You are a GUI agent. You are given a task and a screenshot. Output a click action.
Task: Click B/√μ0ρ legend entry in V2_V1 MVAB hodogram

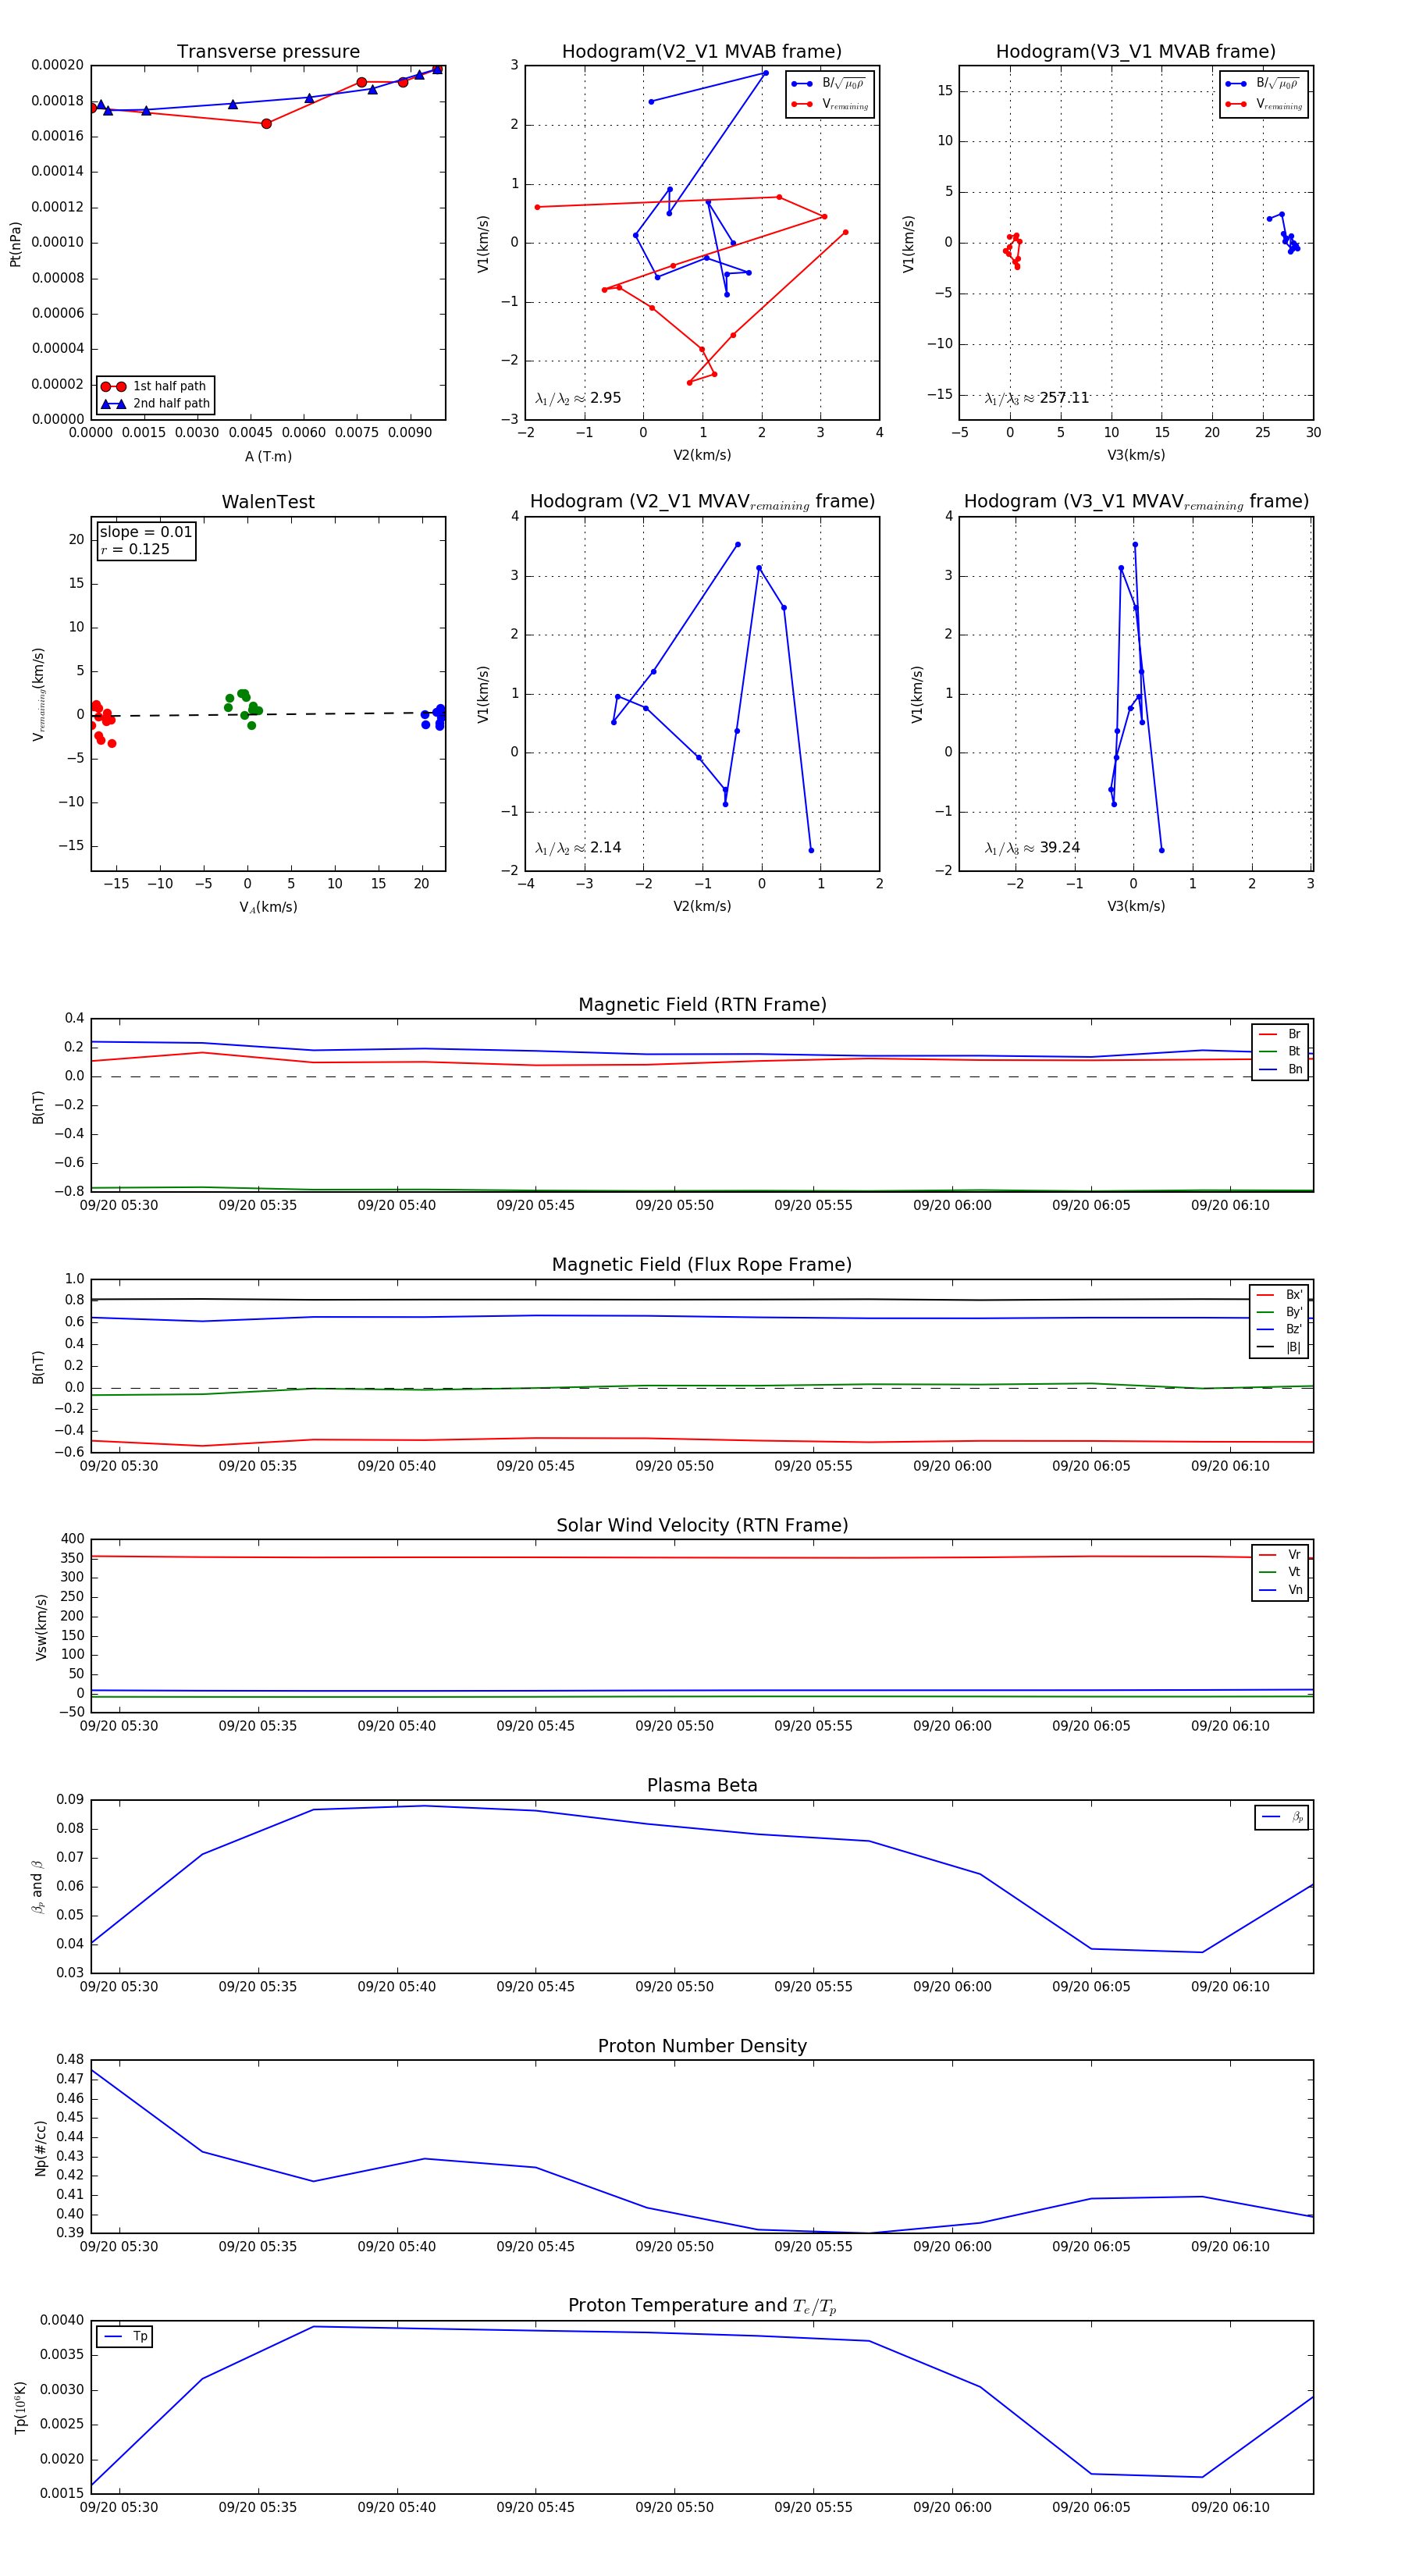coord(829,84)
